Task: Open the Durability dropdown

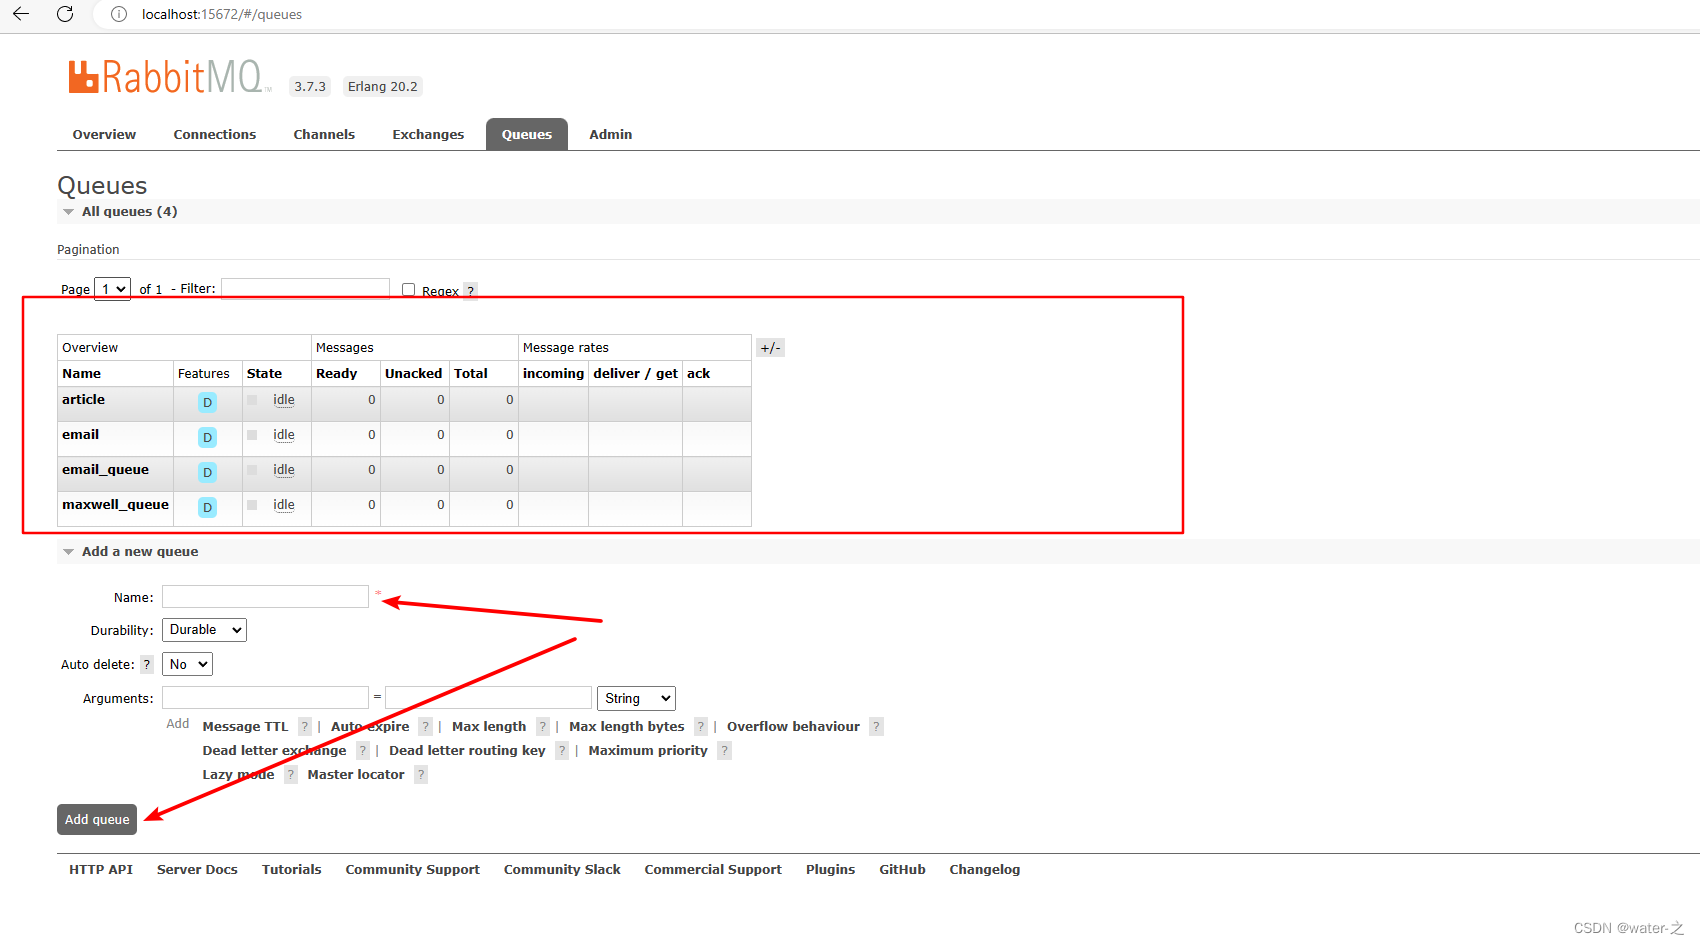Action: [204, 630]
